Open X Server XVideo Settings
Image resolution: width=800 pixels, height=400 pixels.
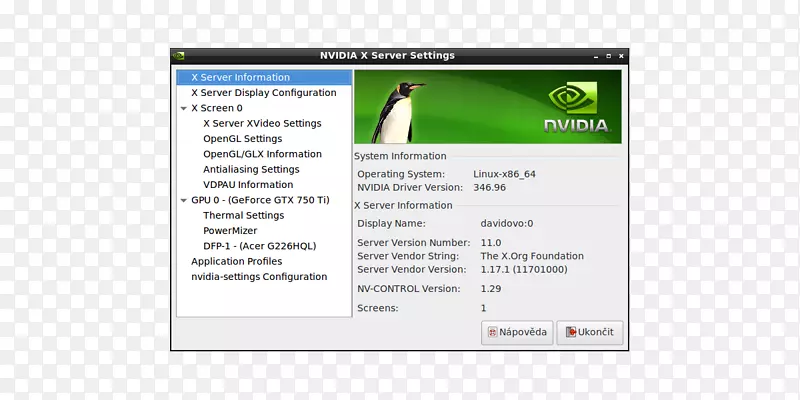[262, 123]
